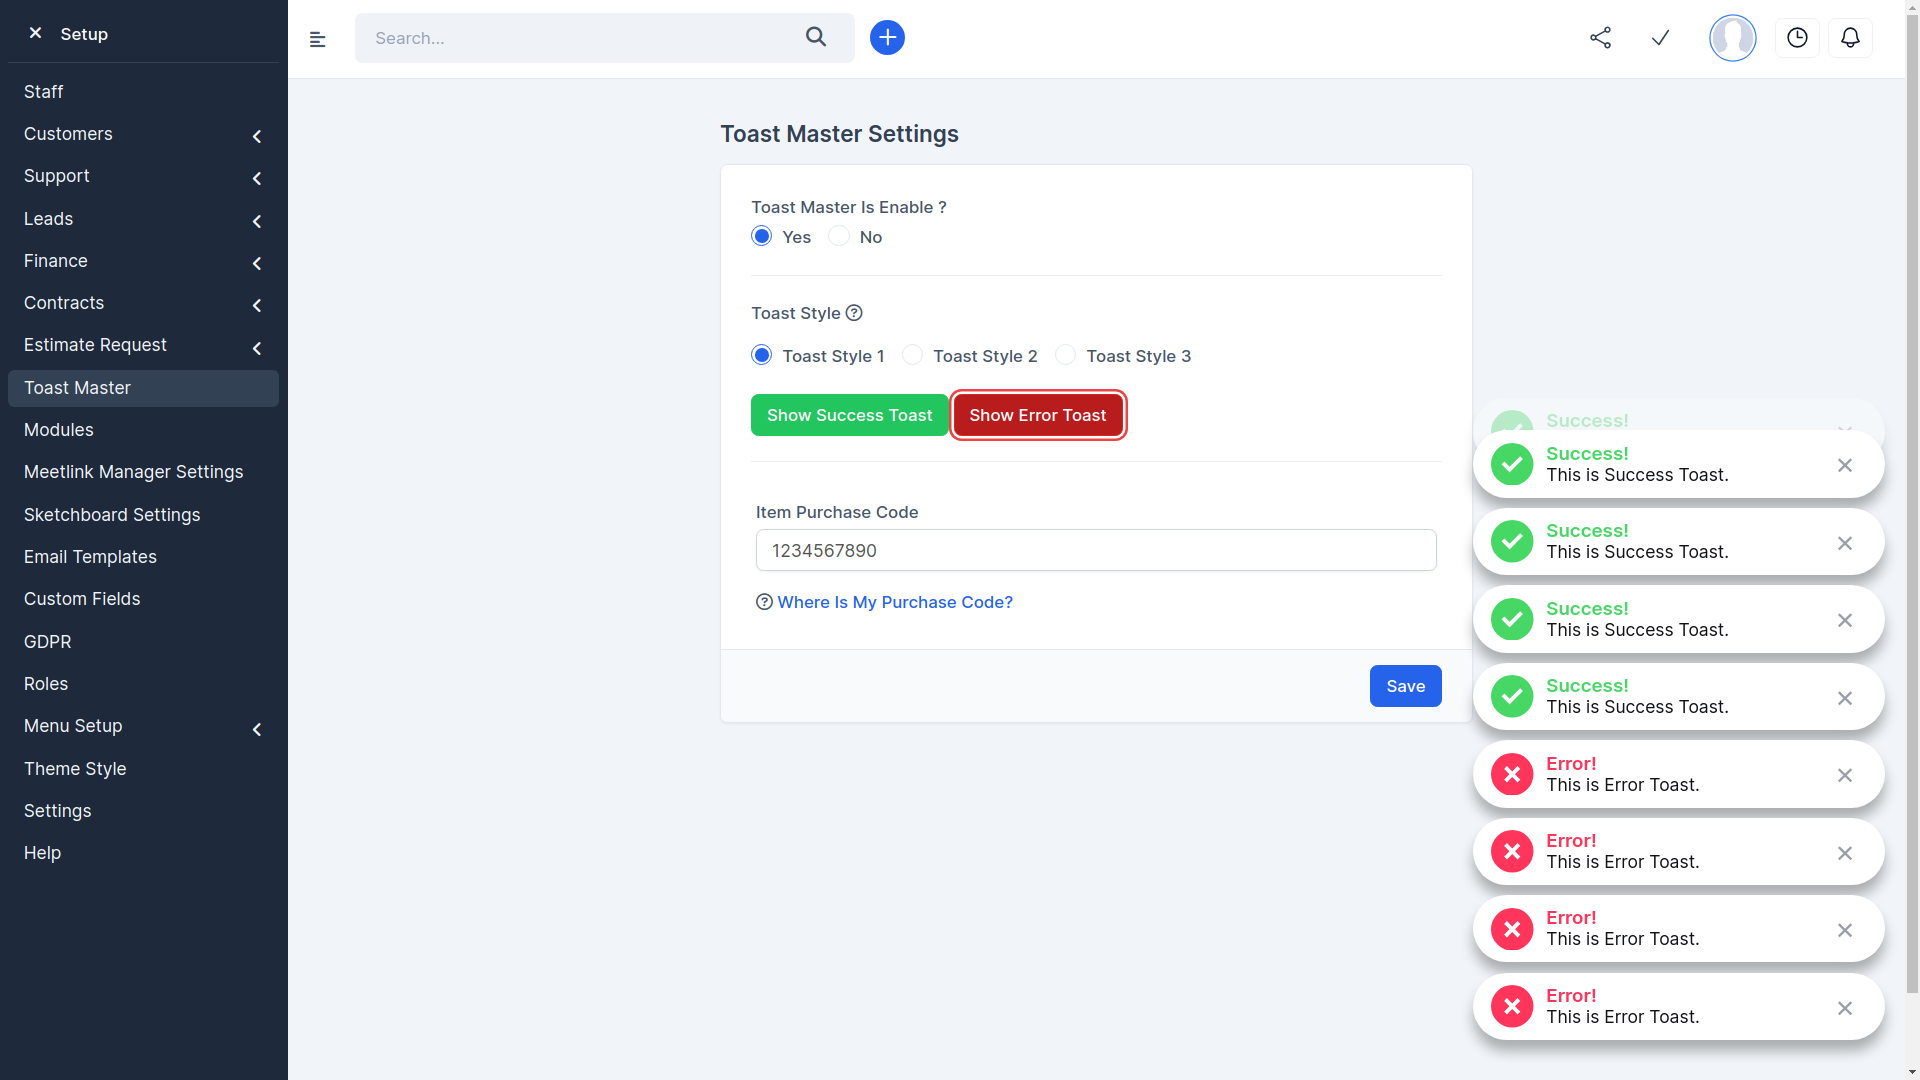This screenshot has width=1920, height=1080.
Task: Open the quick-add plus button
Action: pos(887,37)
